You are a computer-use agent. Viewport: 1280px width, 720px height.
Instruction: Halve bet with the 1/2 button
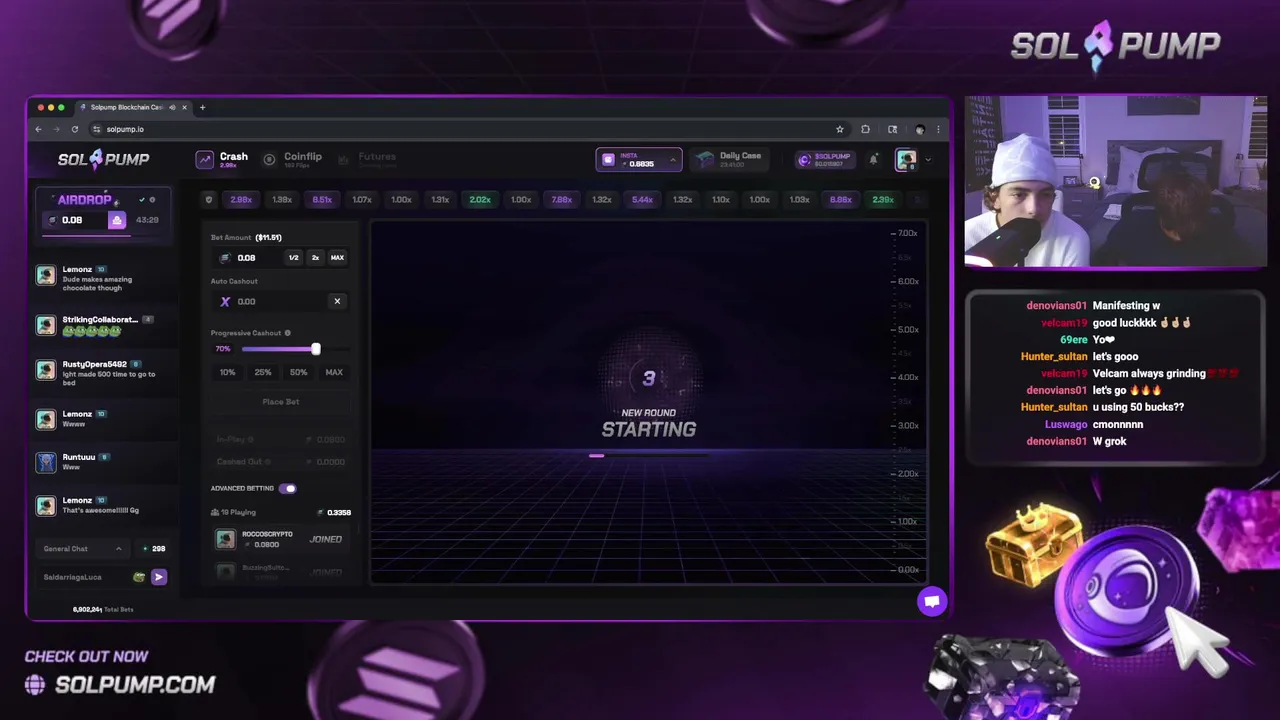point(293,258)
